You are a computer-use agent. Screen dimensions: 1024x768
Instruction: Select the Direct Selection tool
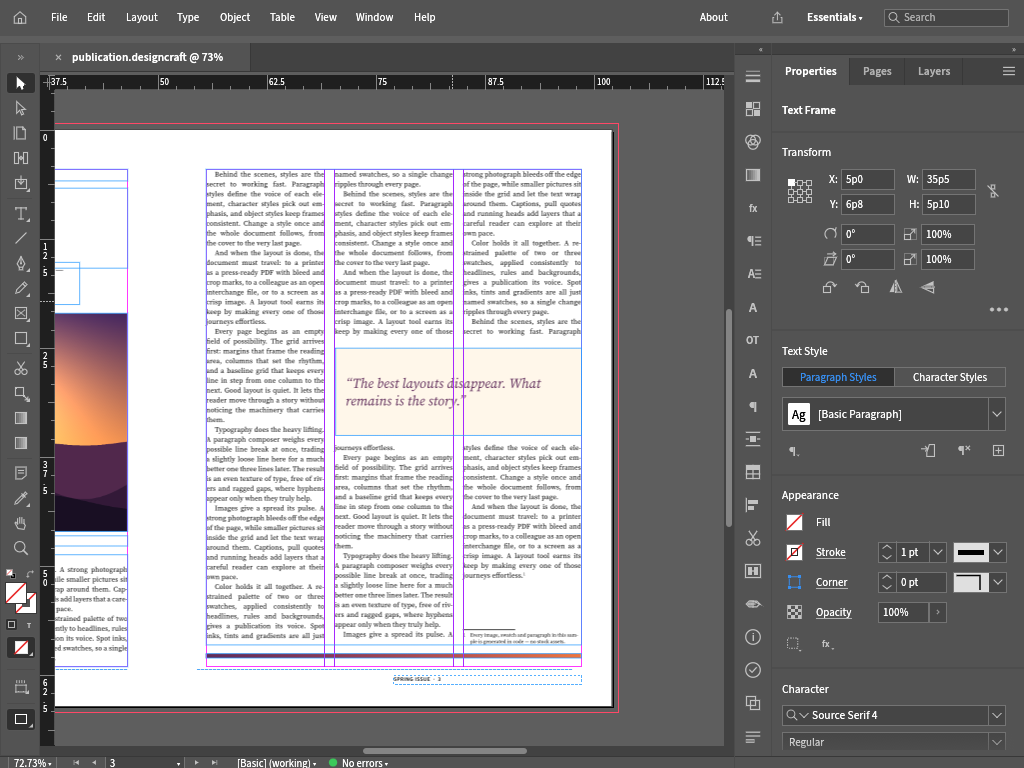click(20, 108)
